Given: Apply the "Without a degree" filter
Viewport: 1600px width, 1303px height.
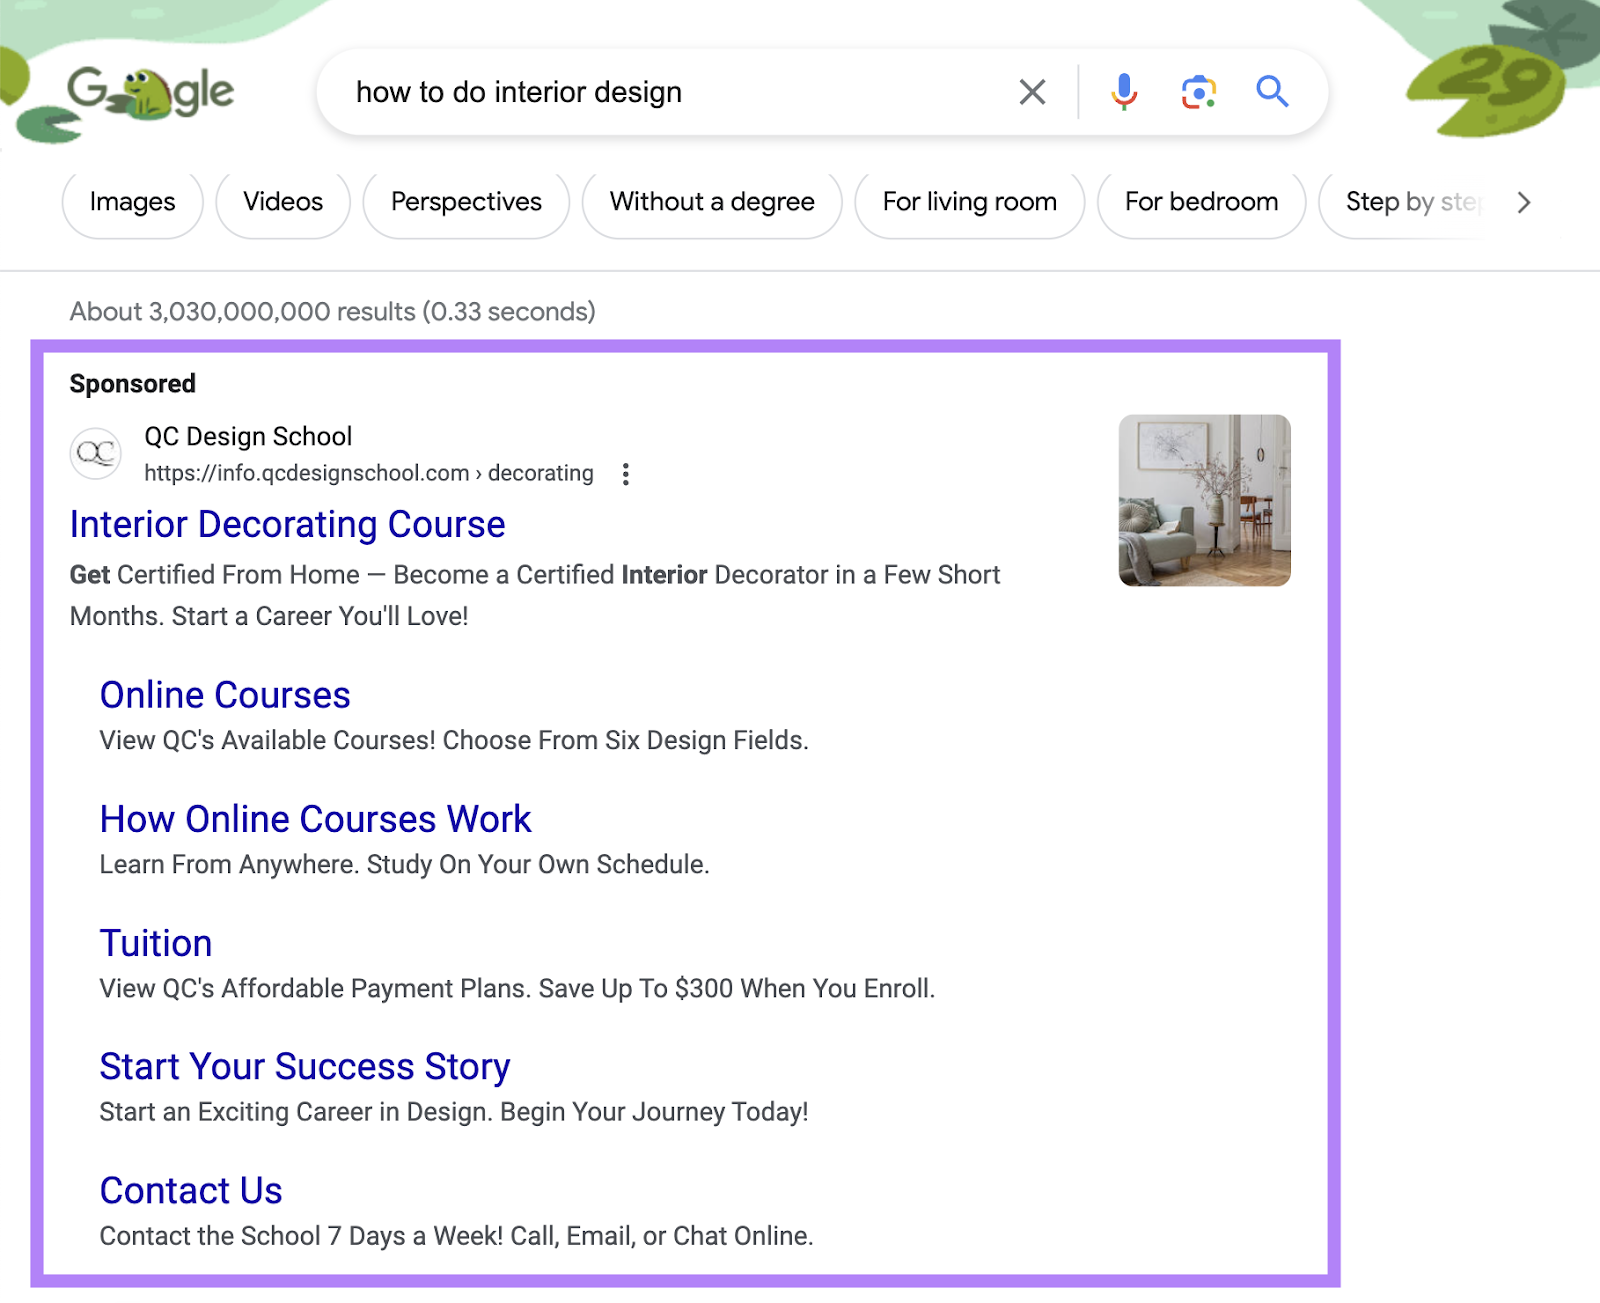Looking at the screenshot, I should [x=710, y=202].
